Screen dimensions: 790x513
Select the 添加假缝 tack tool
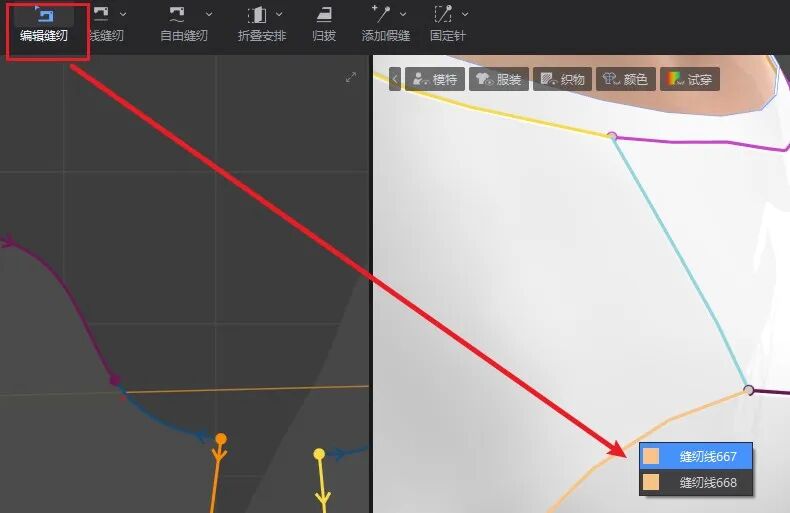385,25
